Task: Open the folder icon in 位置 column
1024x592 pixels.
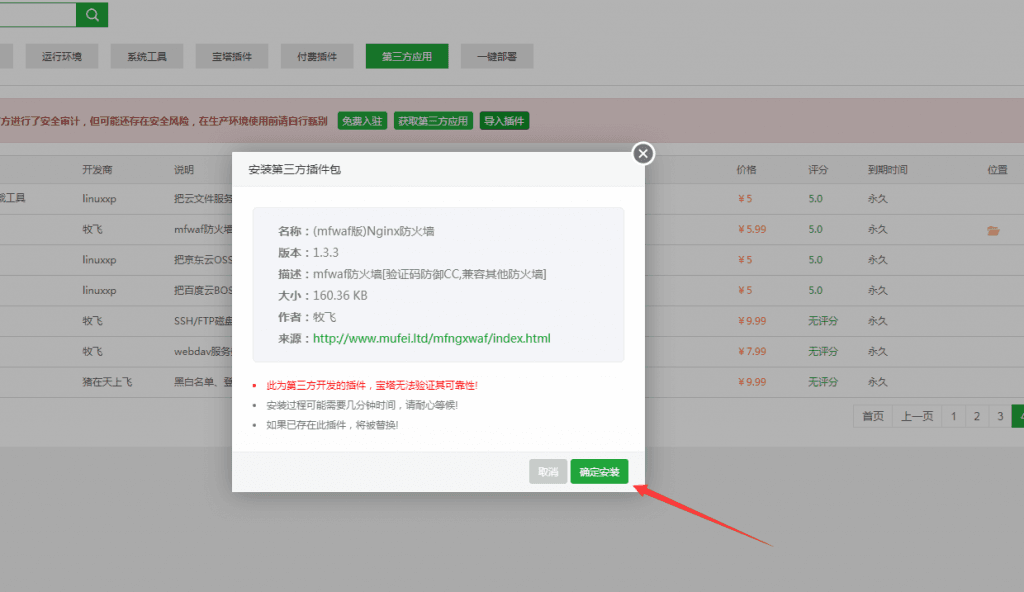Action: (x=993, y=230)
